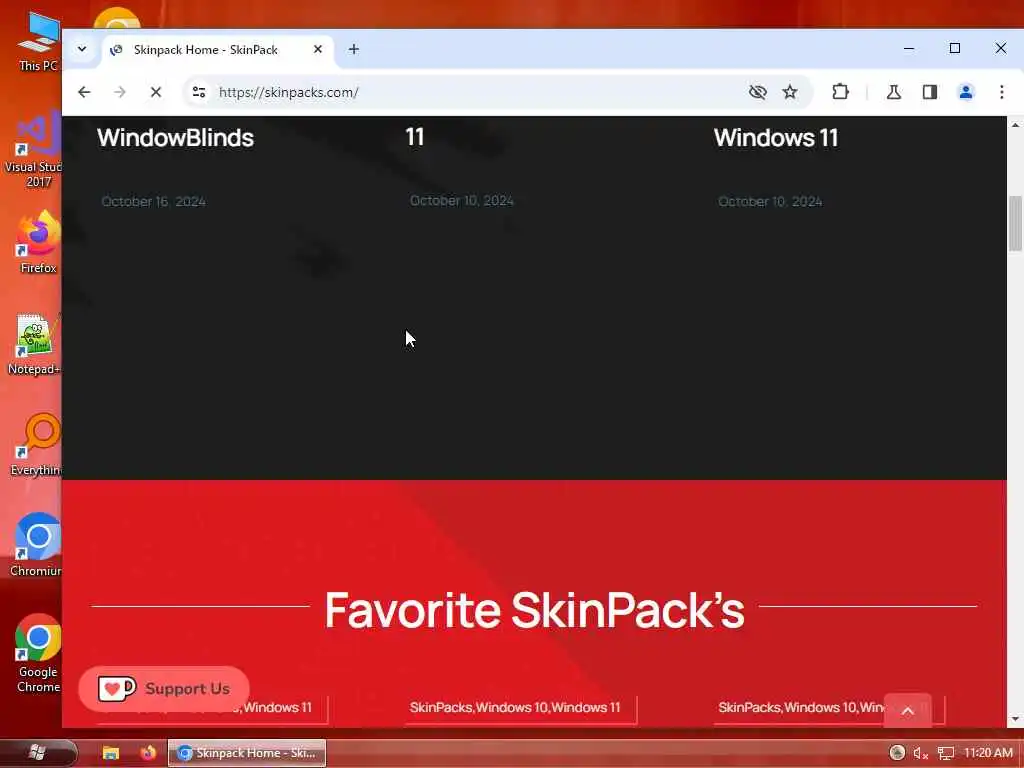The image size is (1024, 768).
Task: Minimize the Chrome window
Action: (x=908, y=48)
